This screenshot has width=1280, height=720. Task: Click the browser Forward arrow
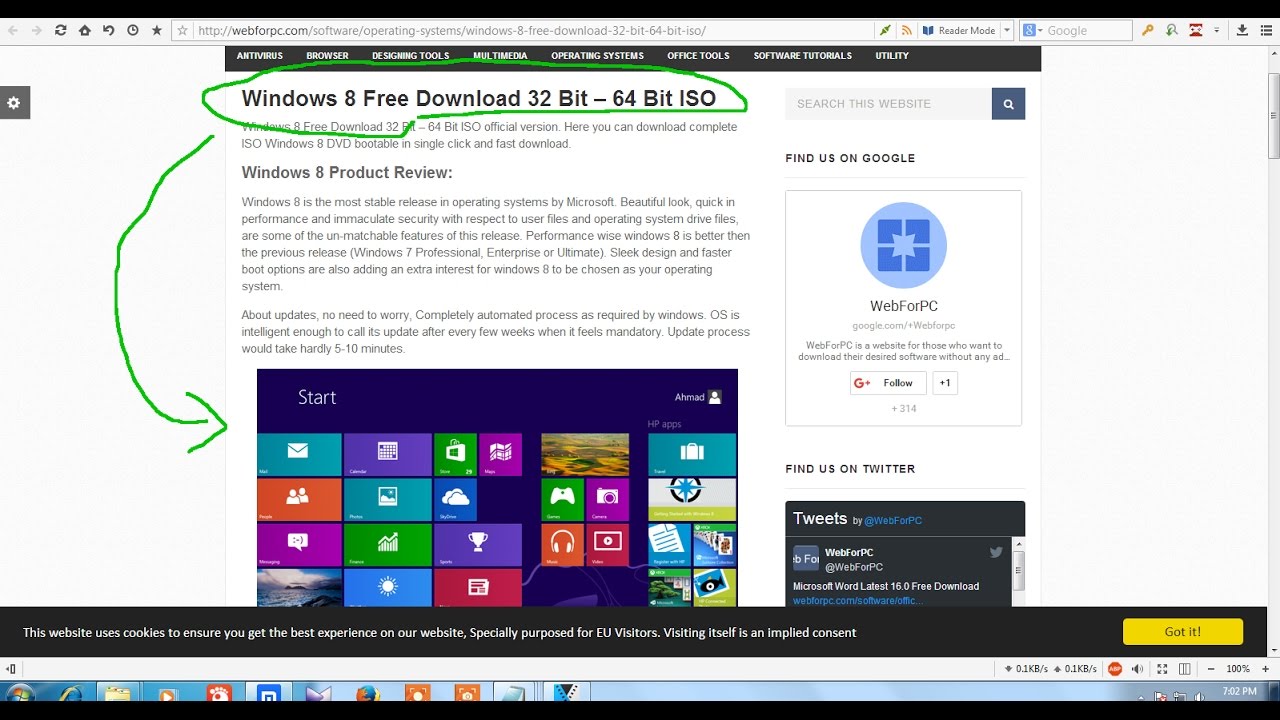pos(37,31)
